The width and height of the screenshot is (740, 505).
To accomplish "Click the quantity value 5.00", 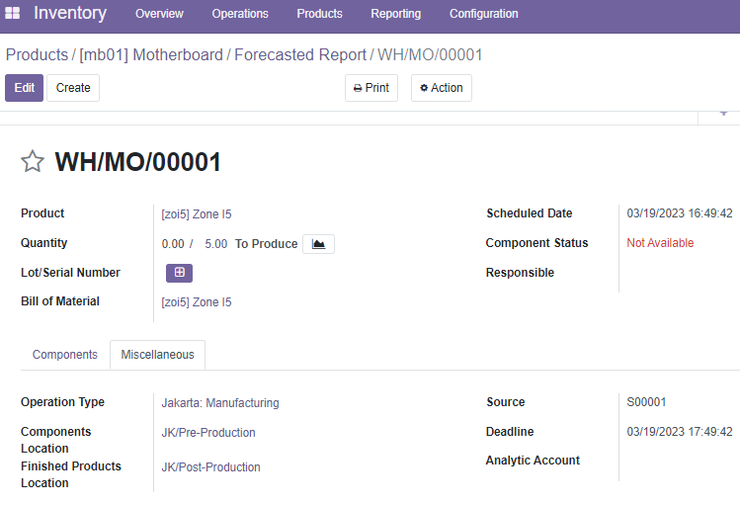I will tap(216, 244).
